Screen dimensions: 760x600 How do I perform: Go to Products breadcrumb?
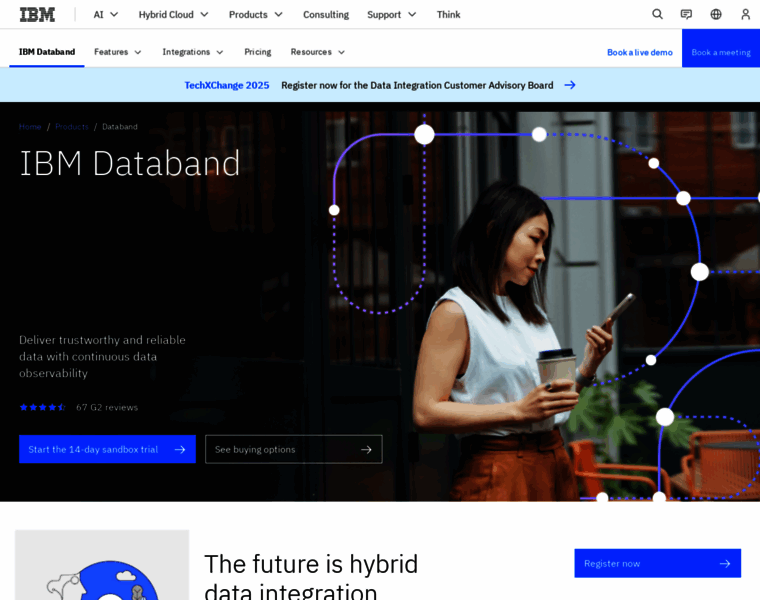tap(72, 126)
